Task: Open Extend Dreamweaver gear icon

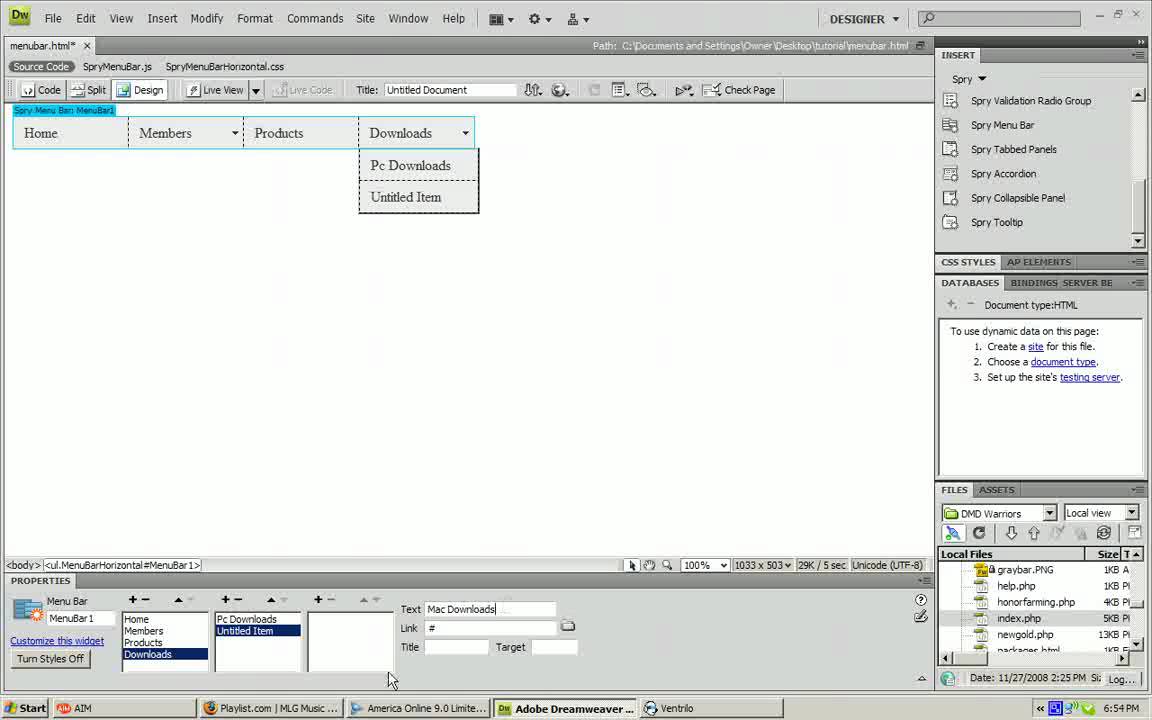Action: [539, 19]
